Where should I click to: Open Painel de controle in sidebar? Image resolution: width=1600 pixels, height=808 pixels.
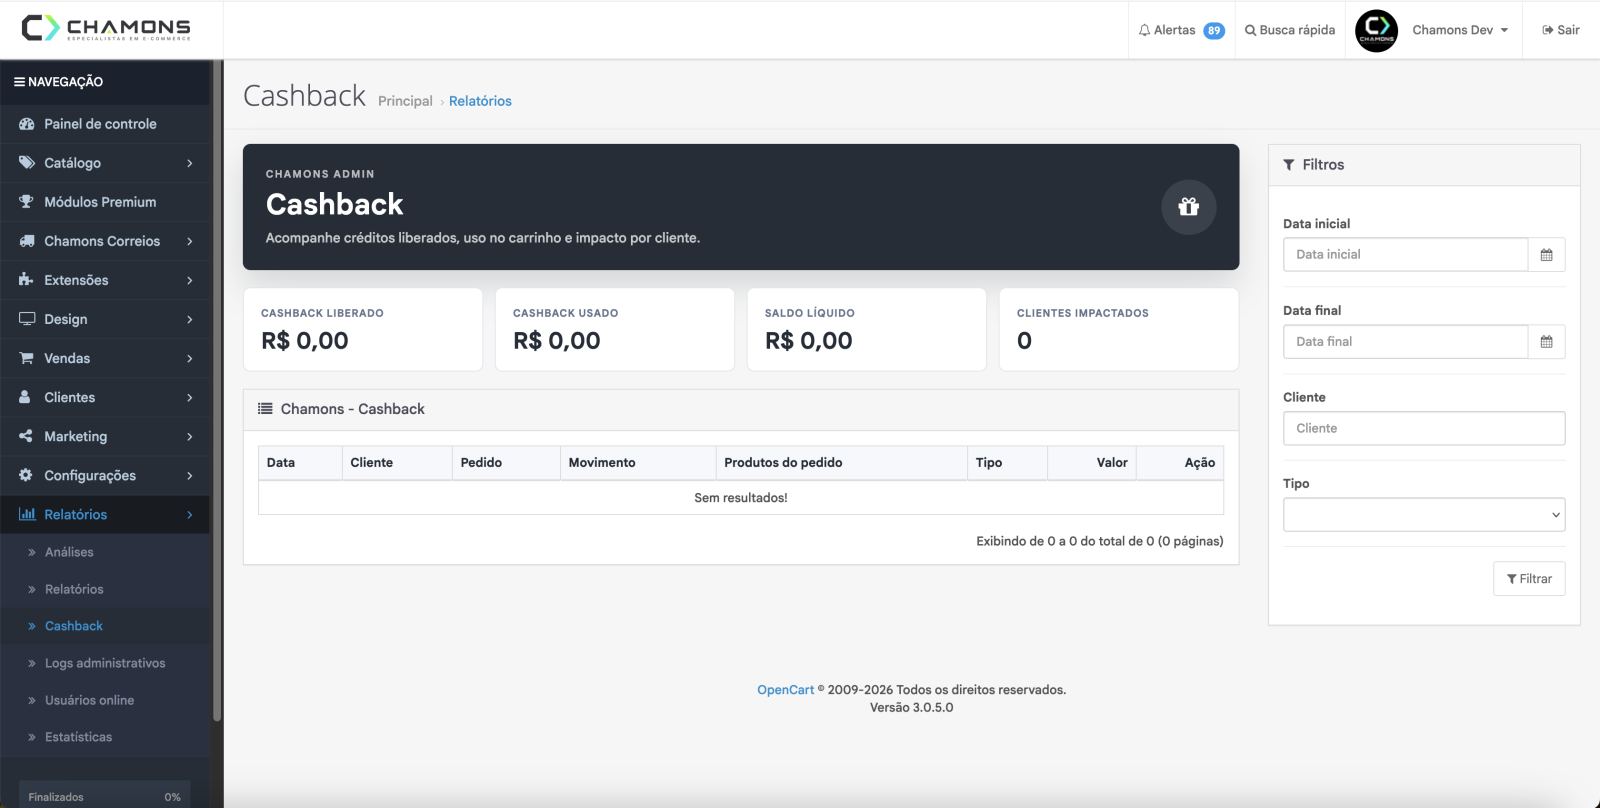(x=105, y=124)
